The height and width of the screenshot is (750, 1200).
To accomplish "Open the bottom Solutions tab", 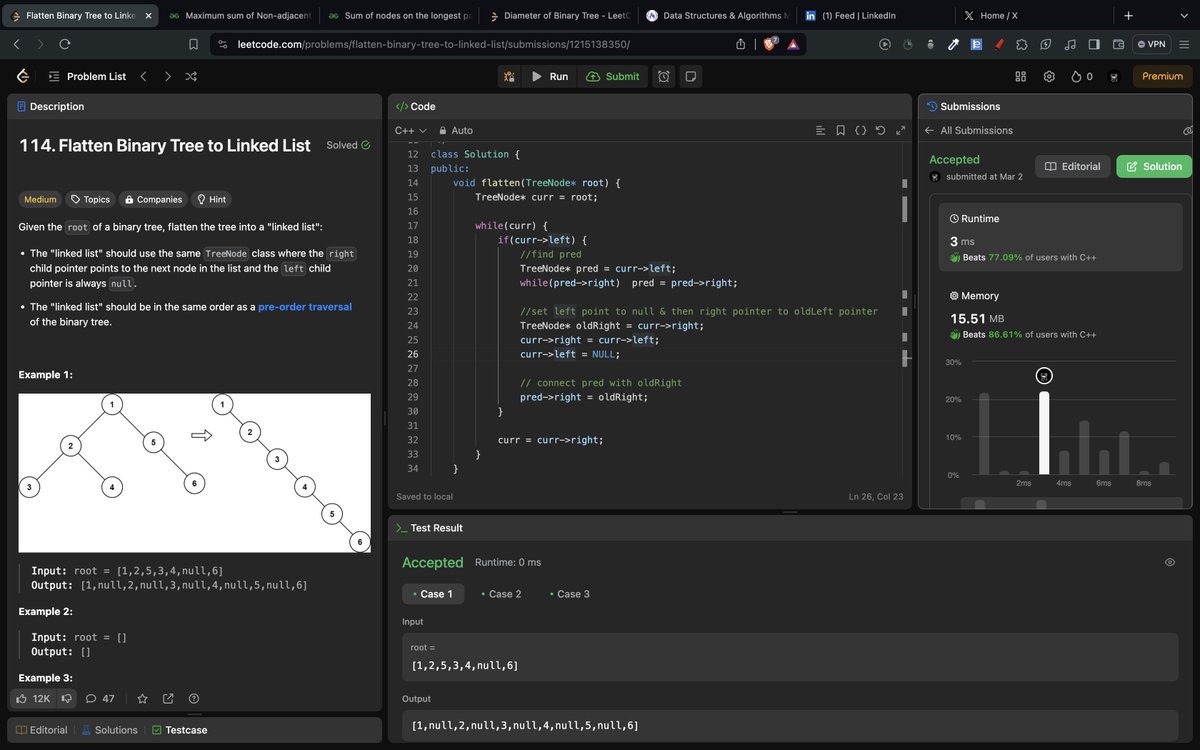I will coord(109,730).
